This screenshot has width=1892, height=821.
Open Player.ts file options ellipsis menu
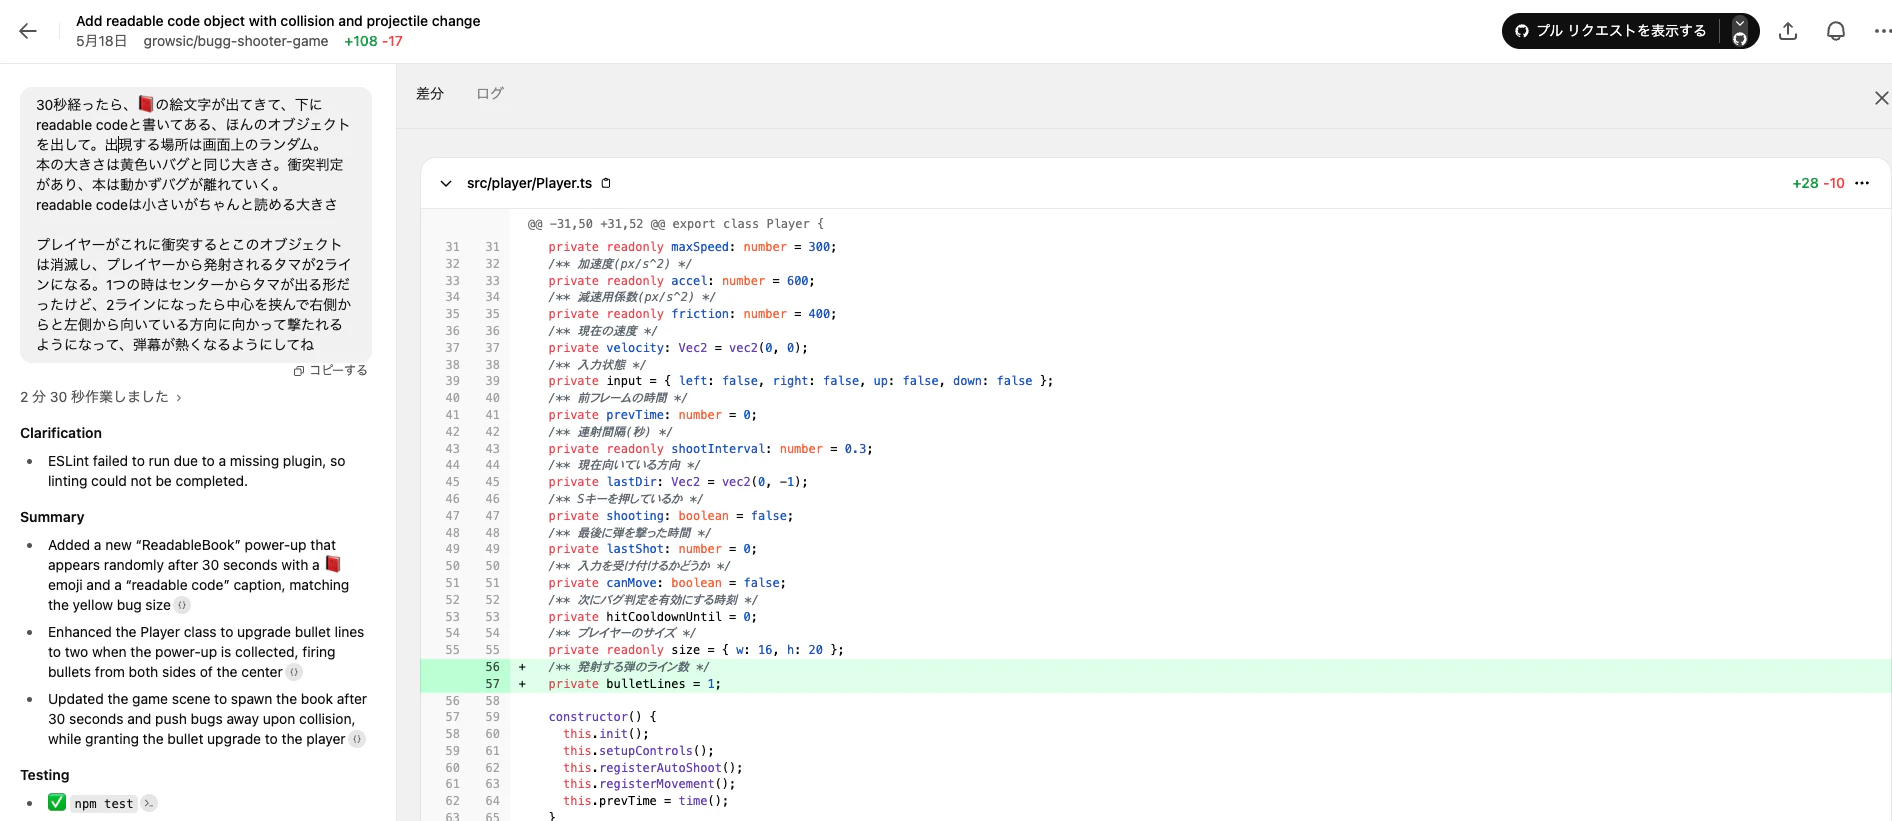pos(1862,183)
